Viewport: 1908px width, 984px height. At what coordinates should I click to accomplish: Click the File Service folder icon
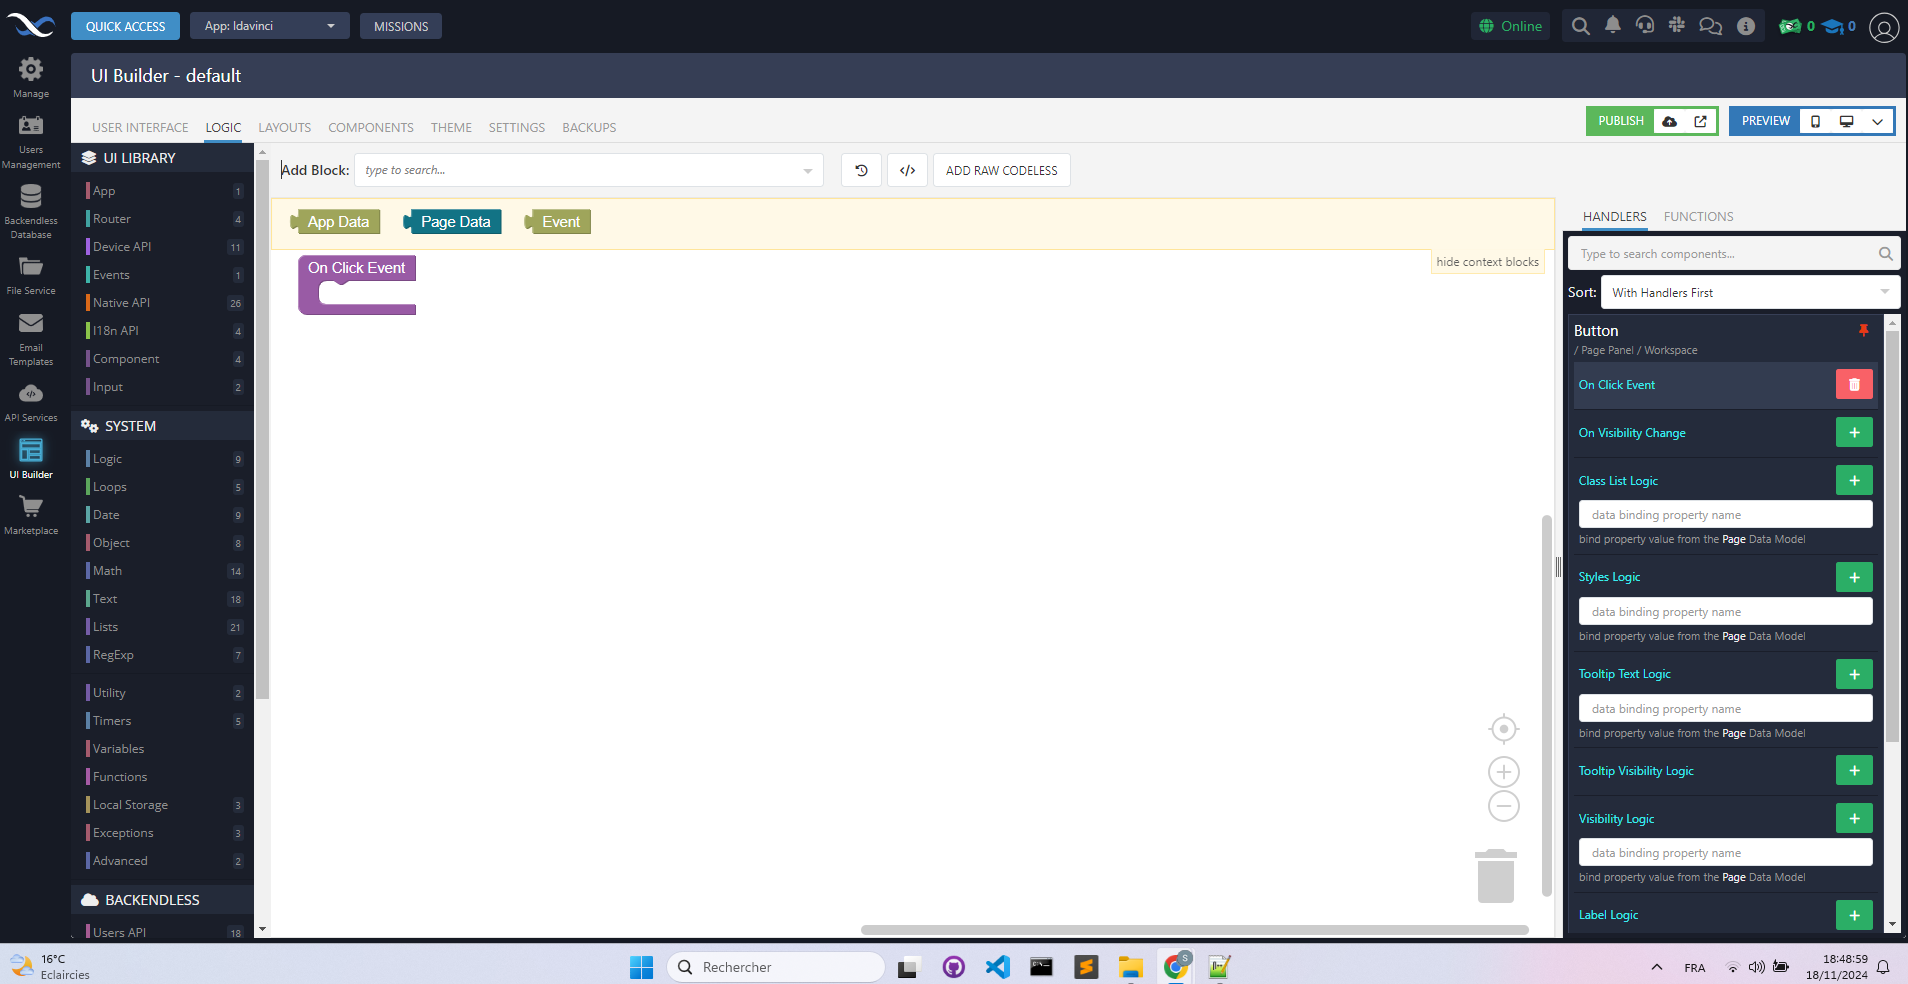coord(31,267)
